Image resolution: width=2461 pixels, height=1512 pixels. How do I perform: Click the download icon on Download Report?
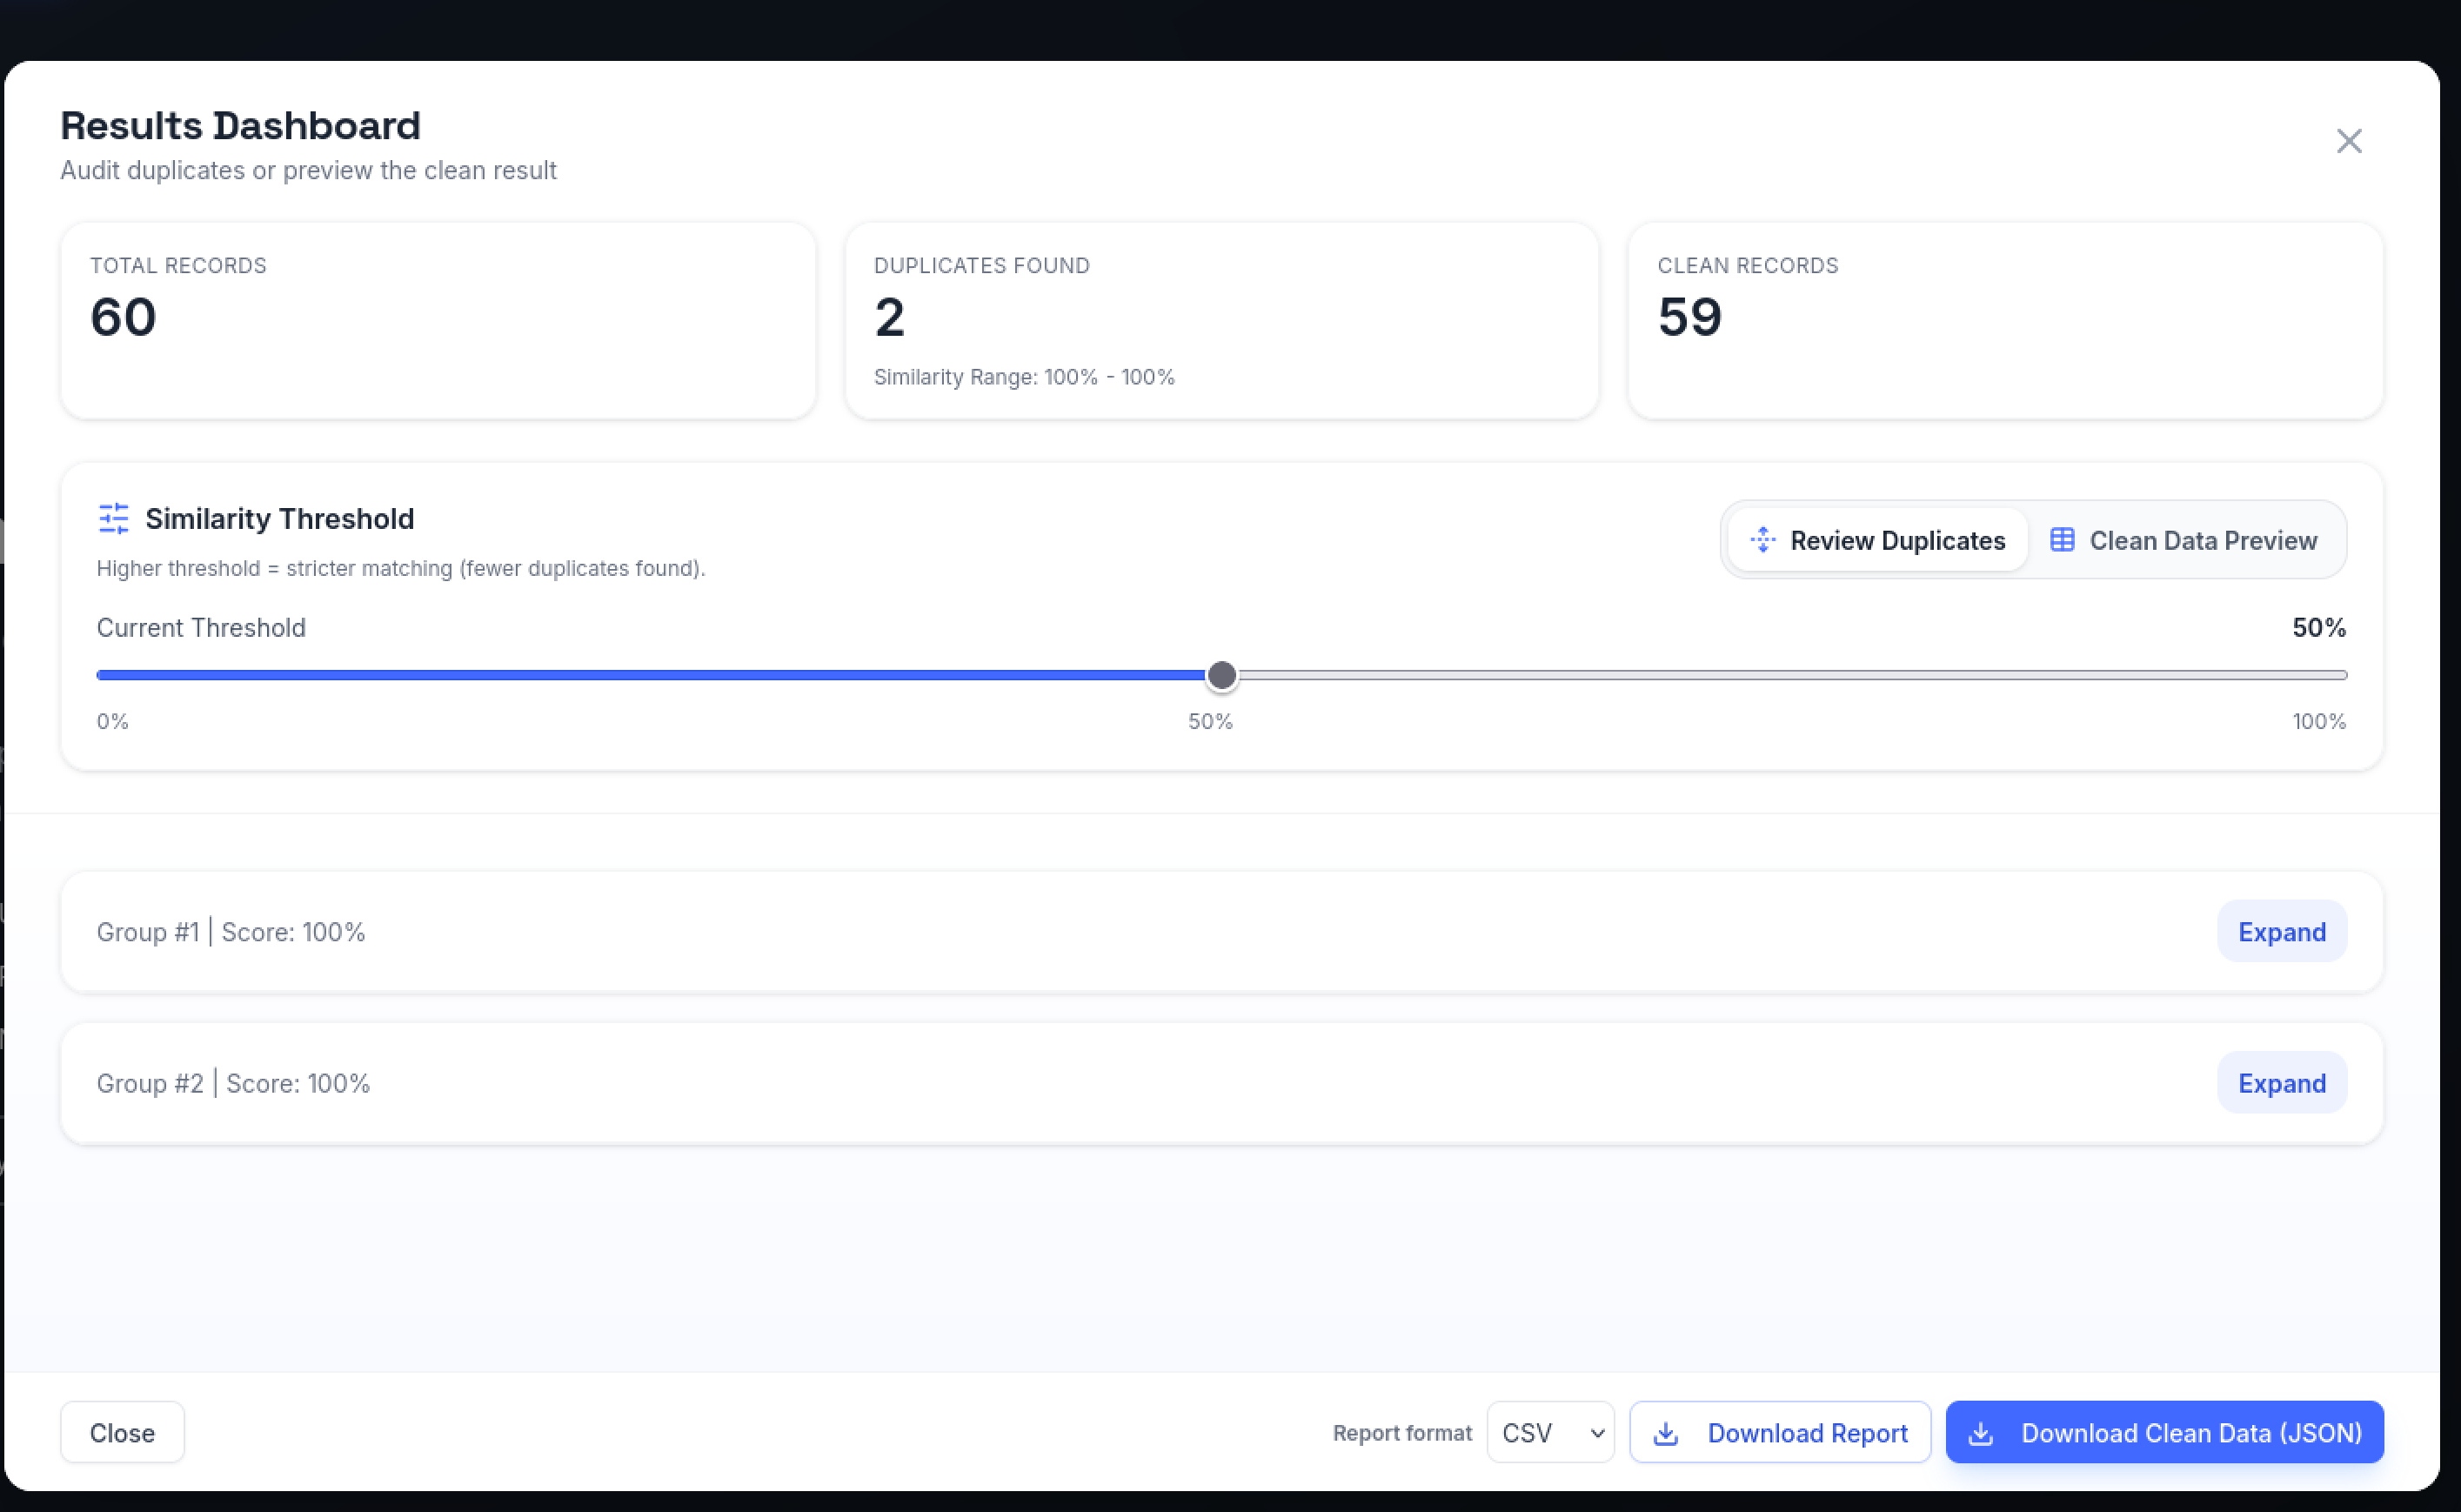(1666, 1432)
